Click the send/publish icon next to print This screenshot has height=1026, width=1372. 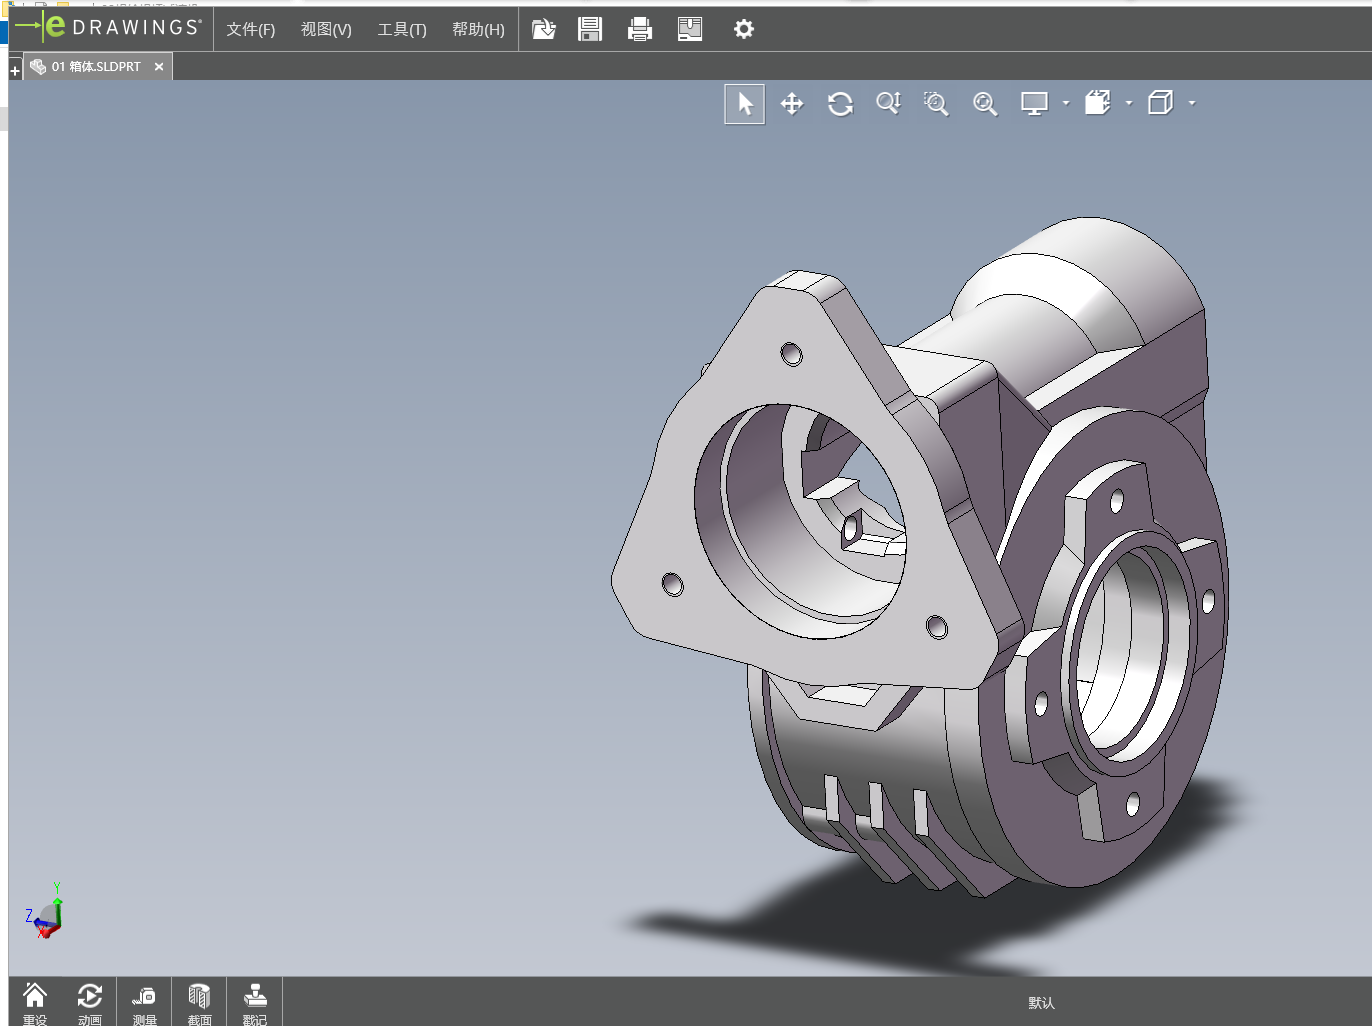690,29
